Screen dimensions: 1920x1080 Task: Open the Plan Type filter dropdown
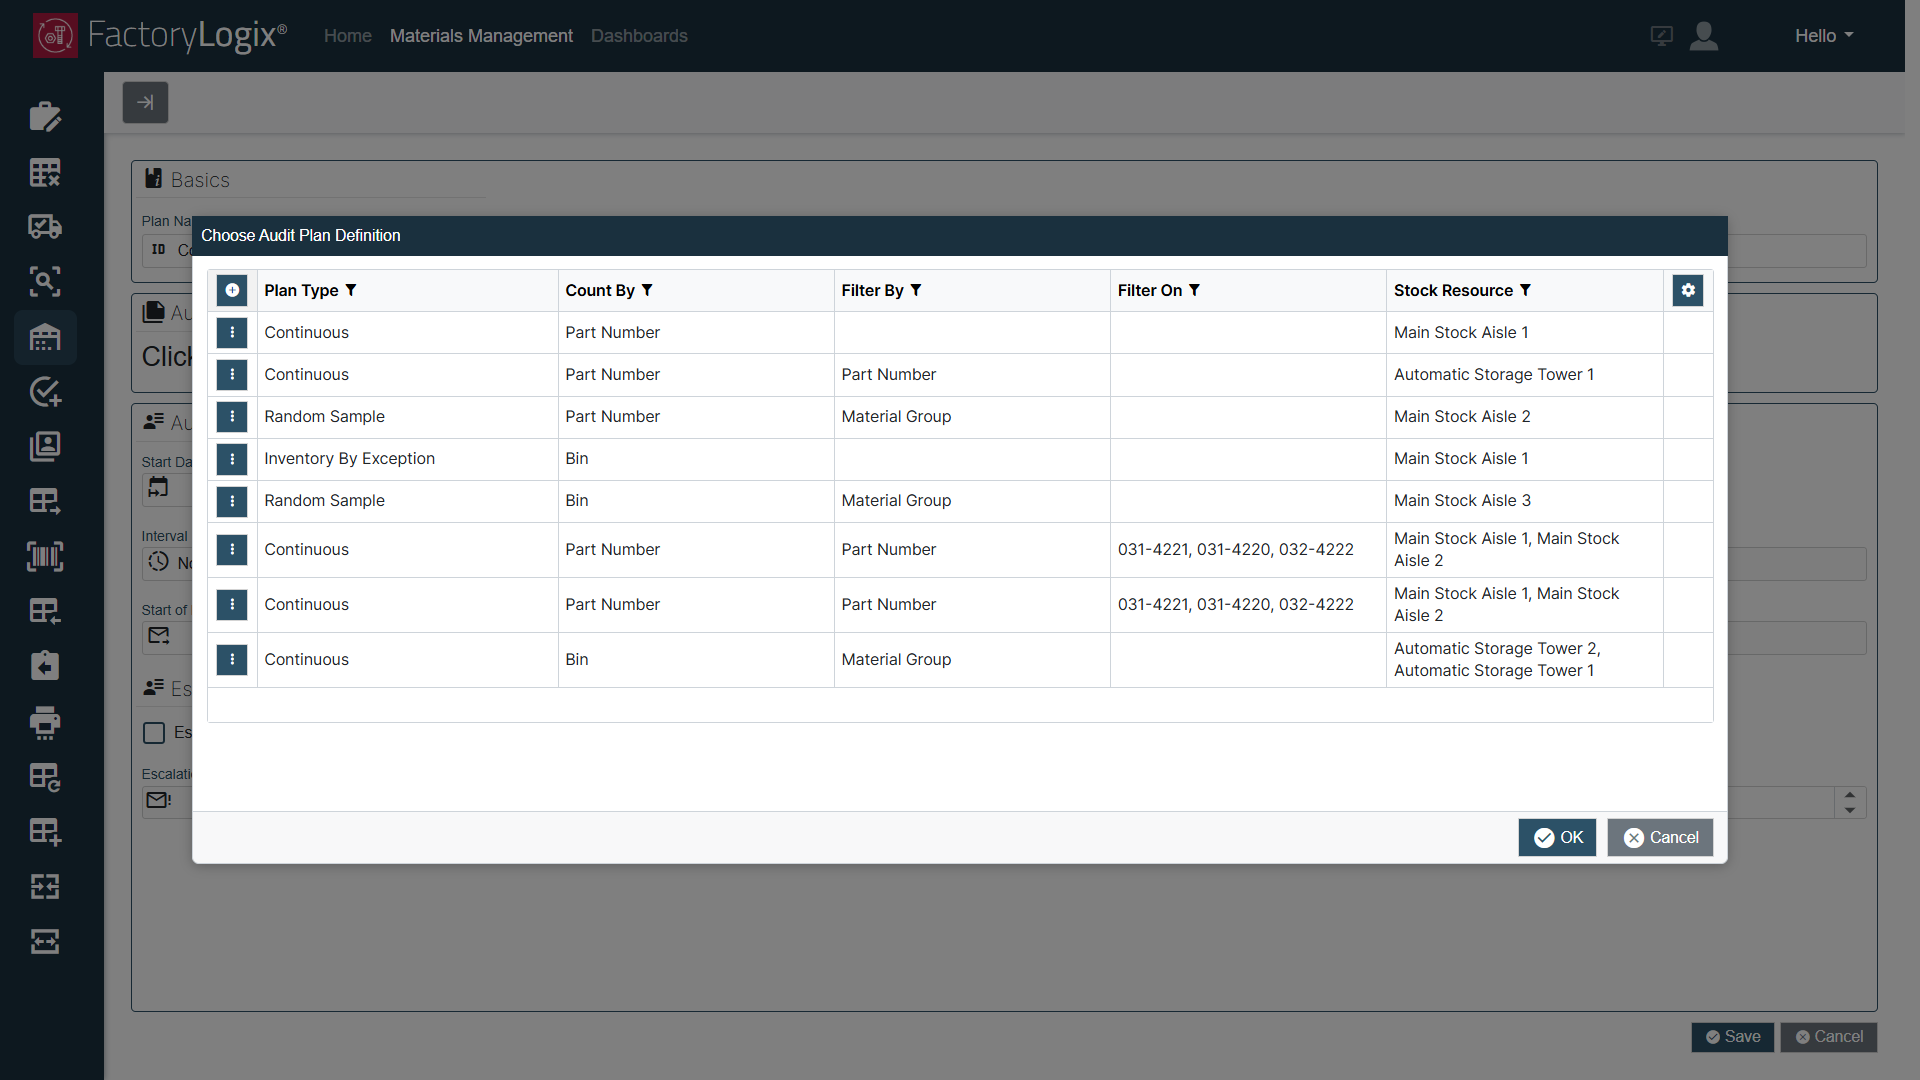coord(351,290)
